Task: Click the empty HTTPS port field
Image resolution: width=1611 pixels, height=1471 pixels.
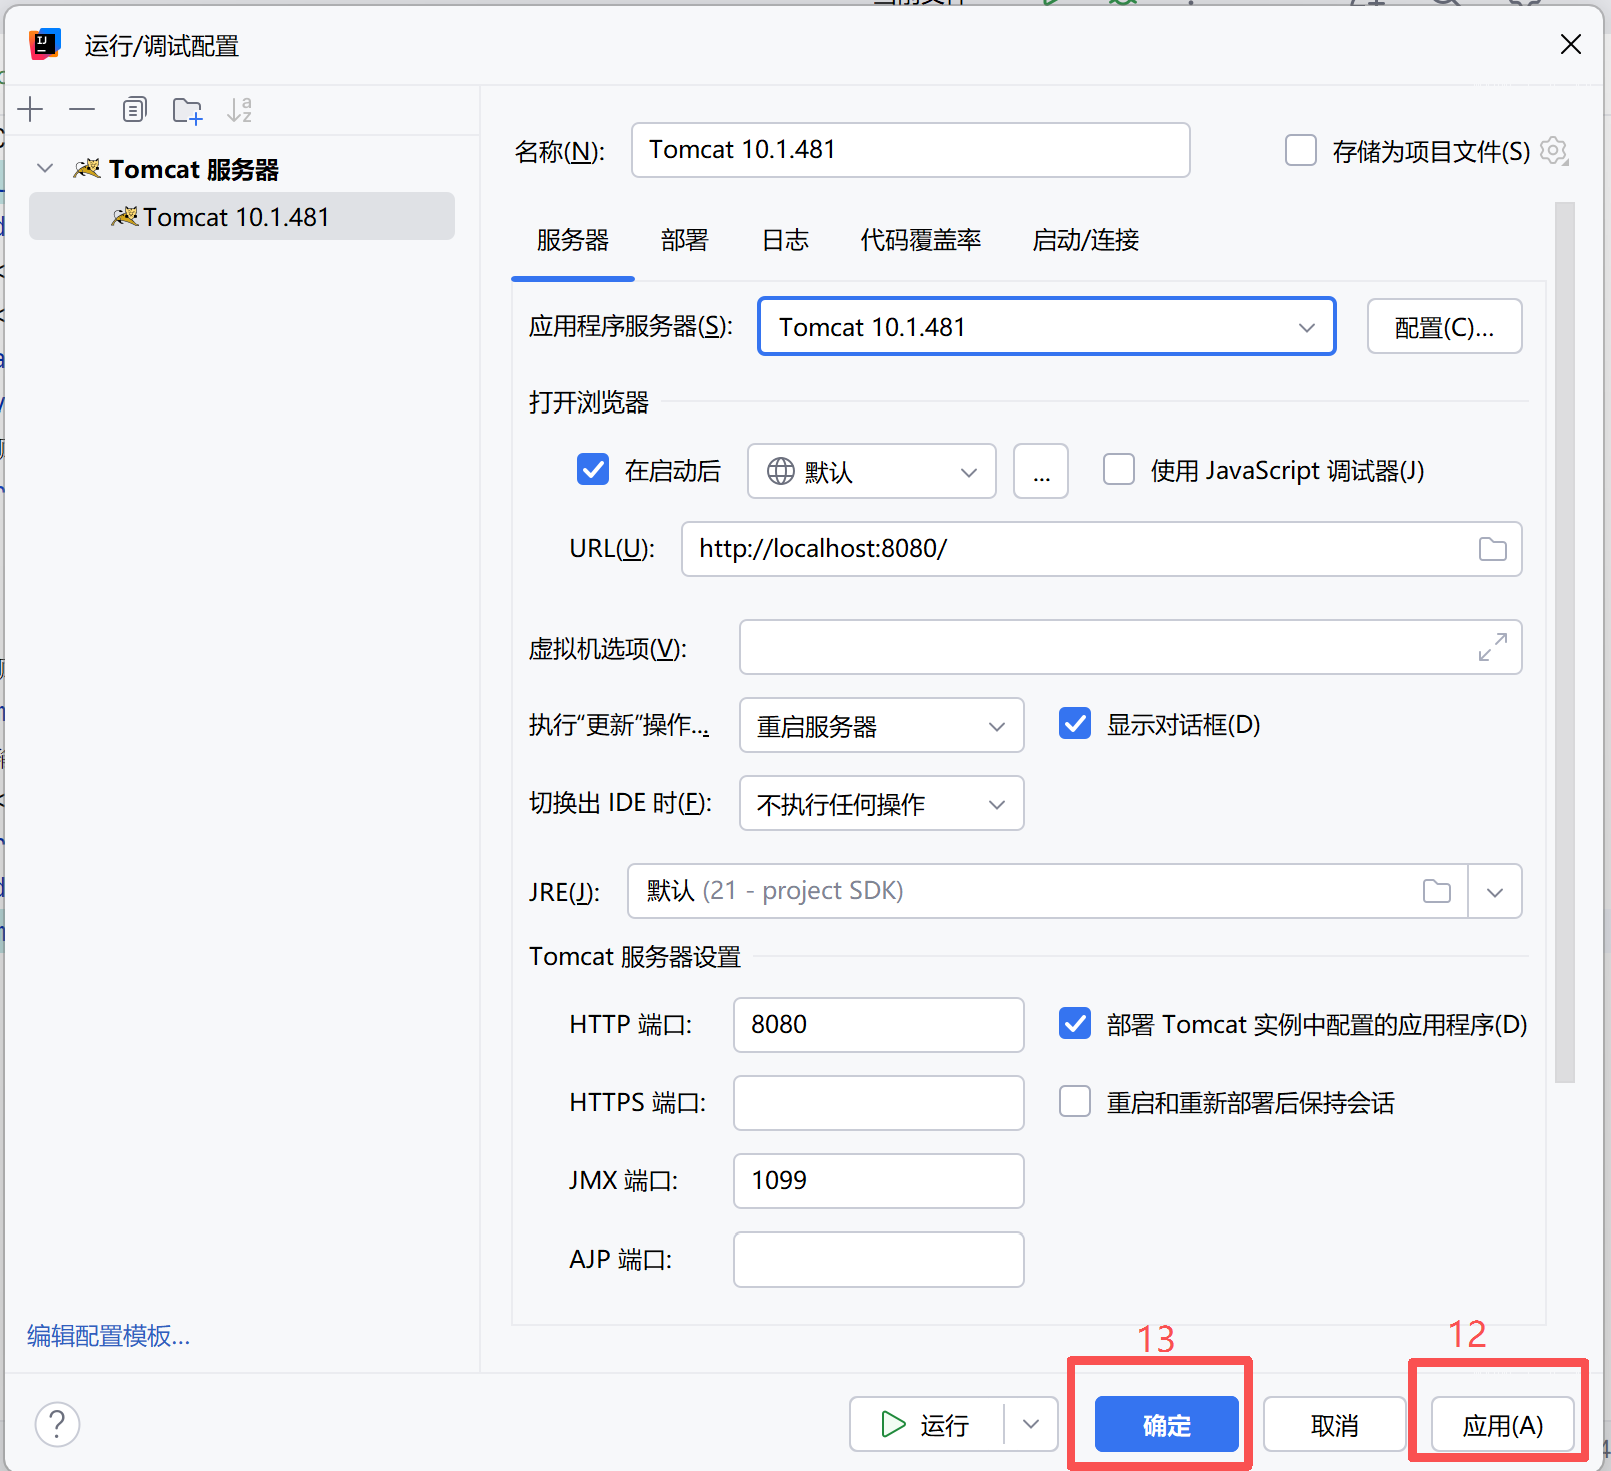Action: click(879, 1103)
